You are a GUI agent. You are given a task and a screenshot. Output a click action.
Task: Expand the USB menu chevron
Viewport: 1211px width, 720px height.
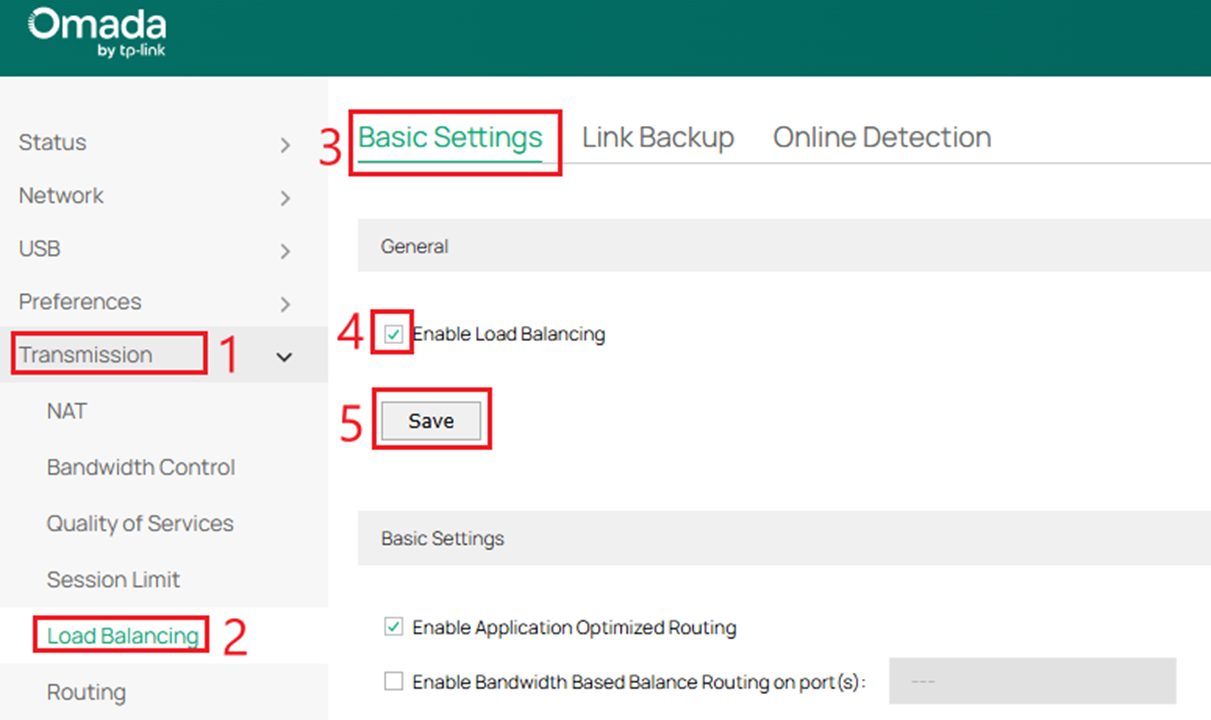[285, 251]
